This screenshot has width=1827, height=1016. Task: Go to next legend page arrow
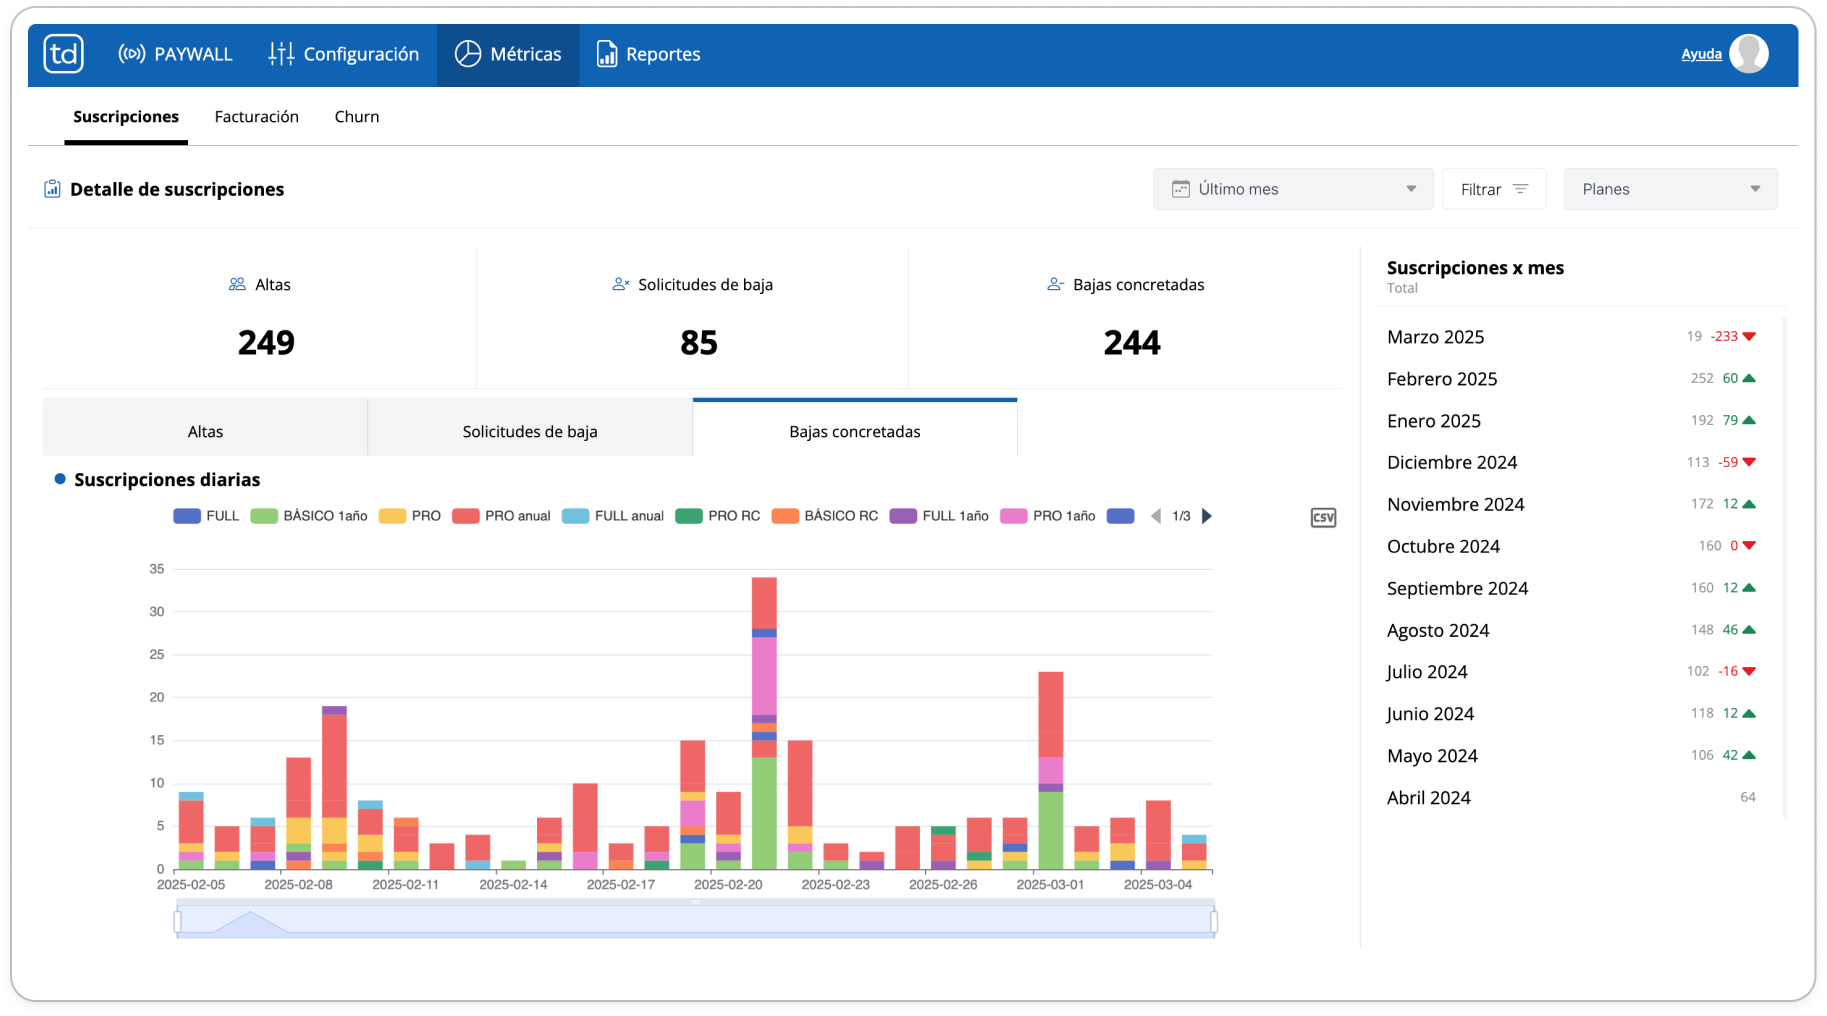coord(1207,516)
